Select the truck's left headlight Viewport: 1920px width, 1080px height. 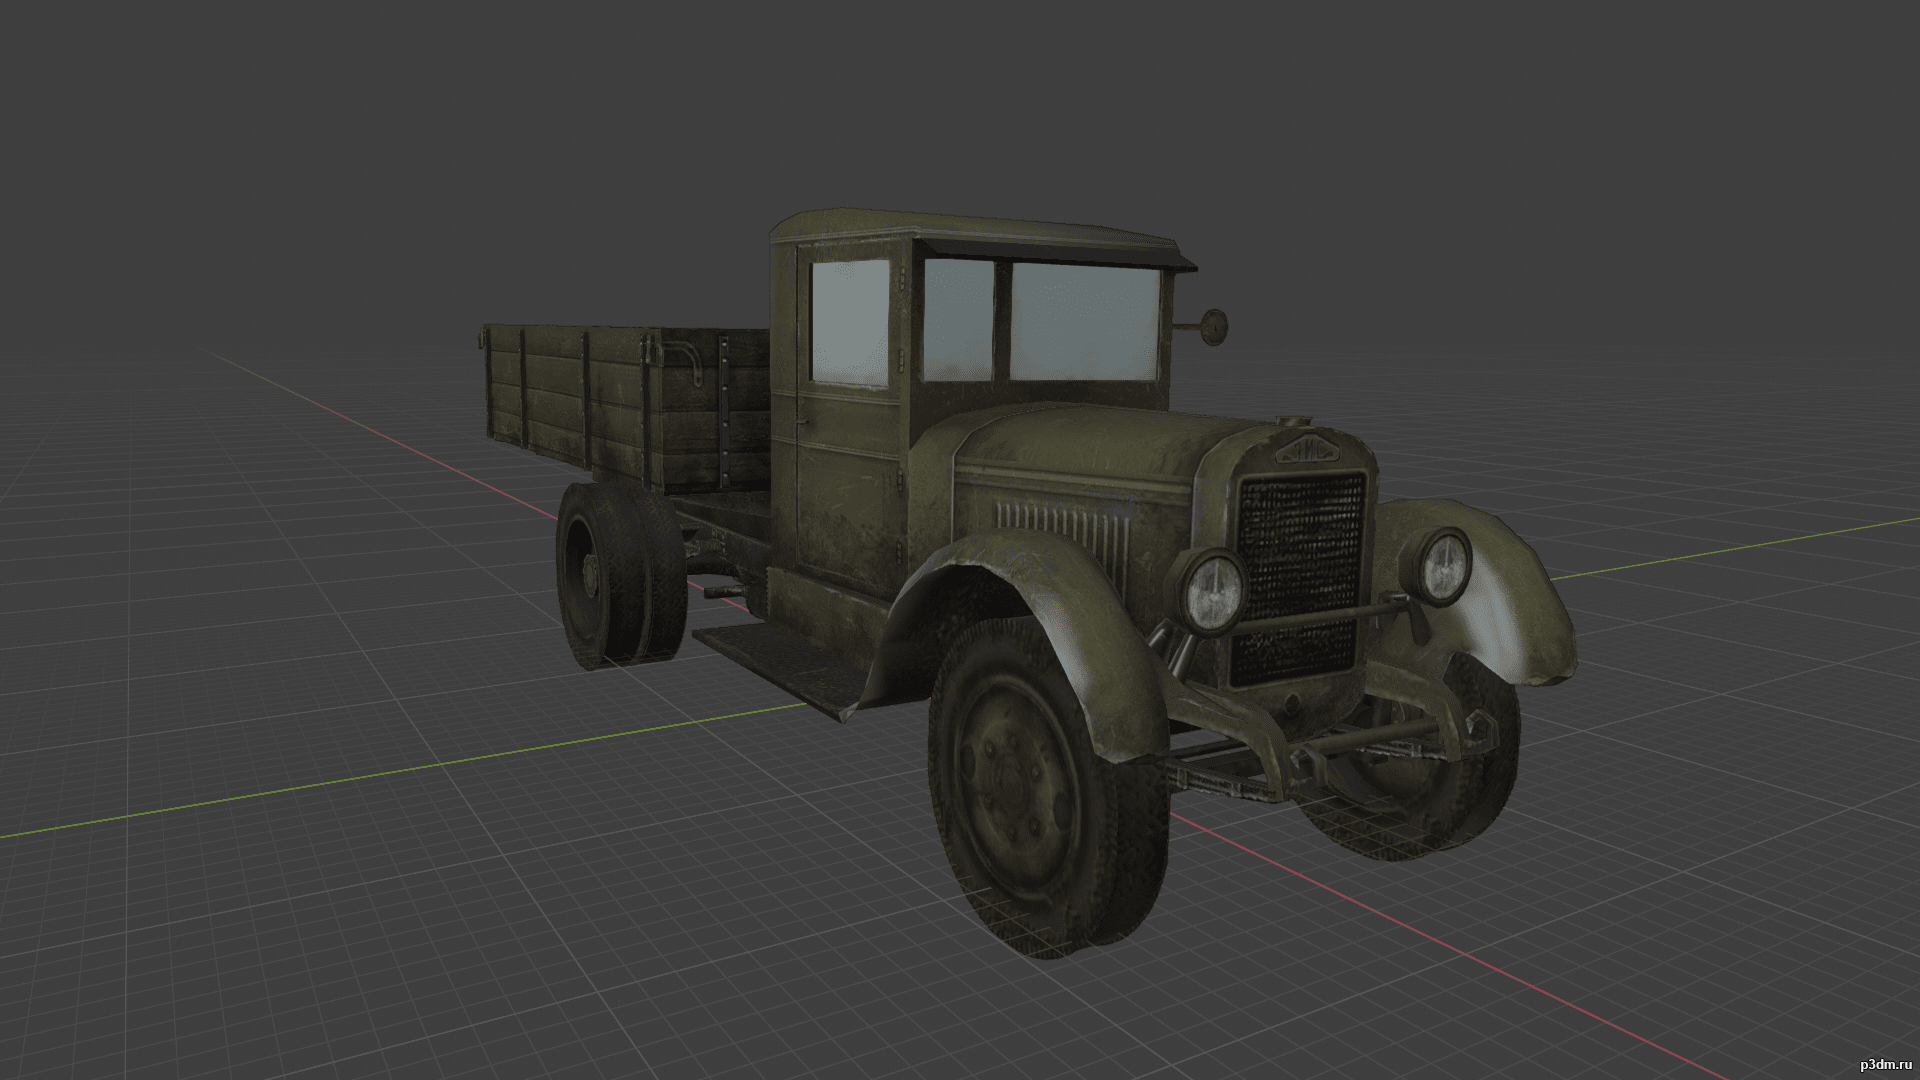(x=1213, y=591)
